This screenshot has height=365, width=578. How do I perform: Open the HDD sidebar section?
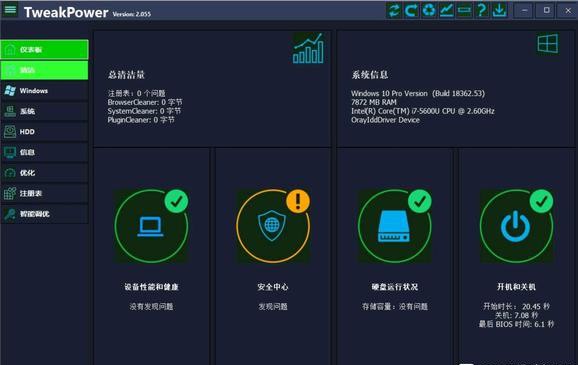click(x=44, y=132)
